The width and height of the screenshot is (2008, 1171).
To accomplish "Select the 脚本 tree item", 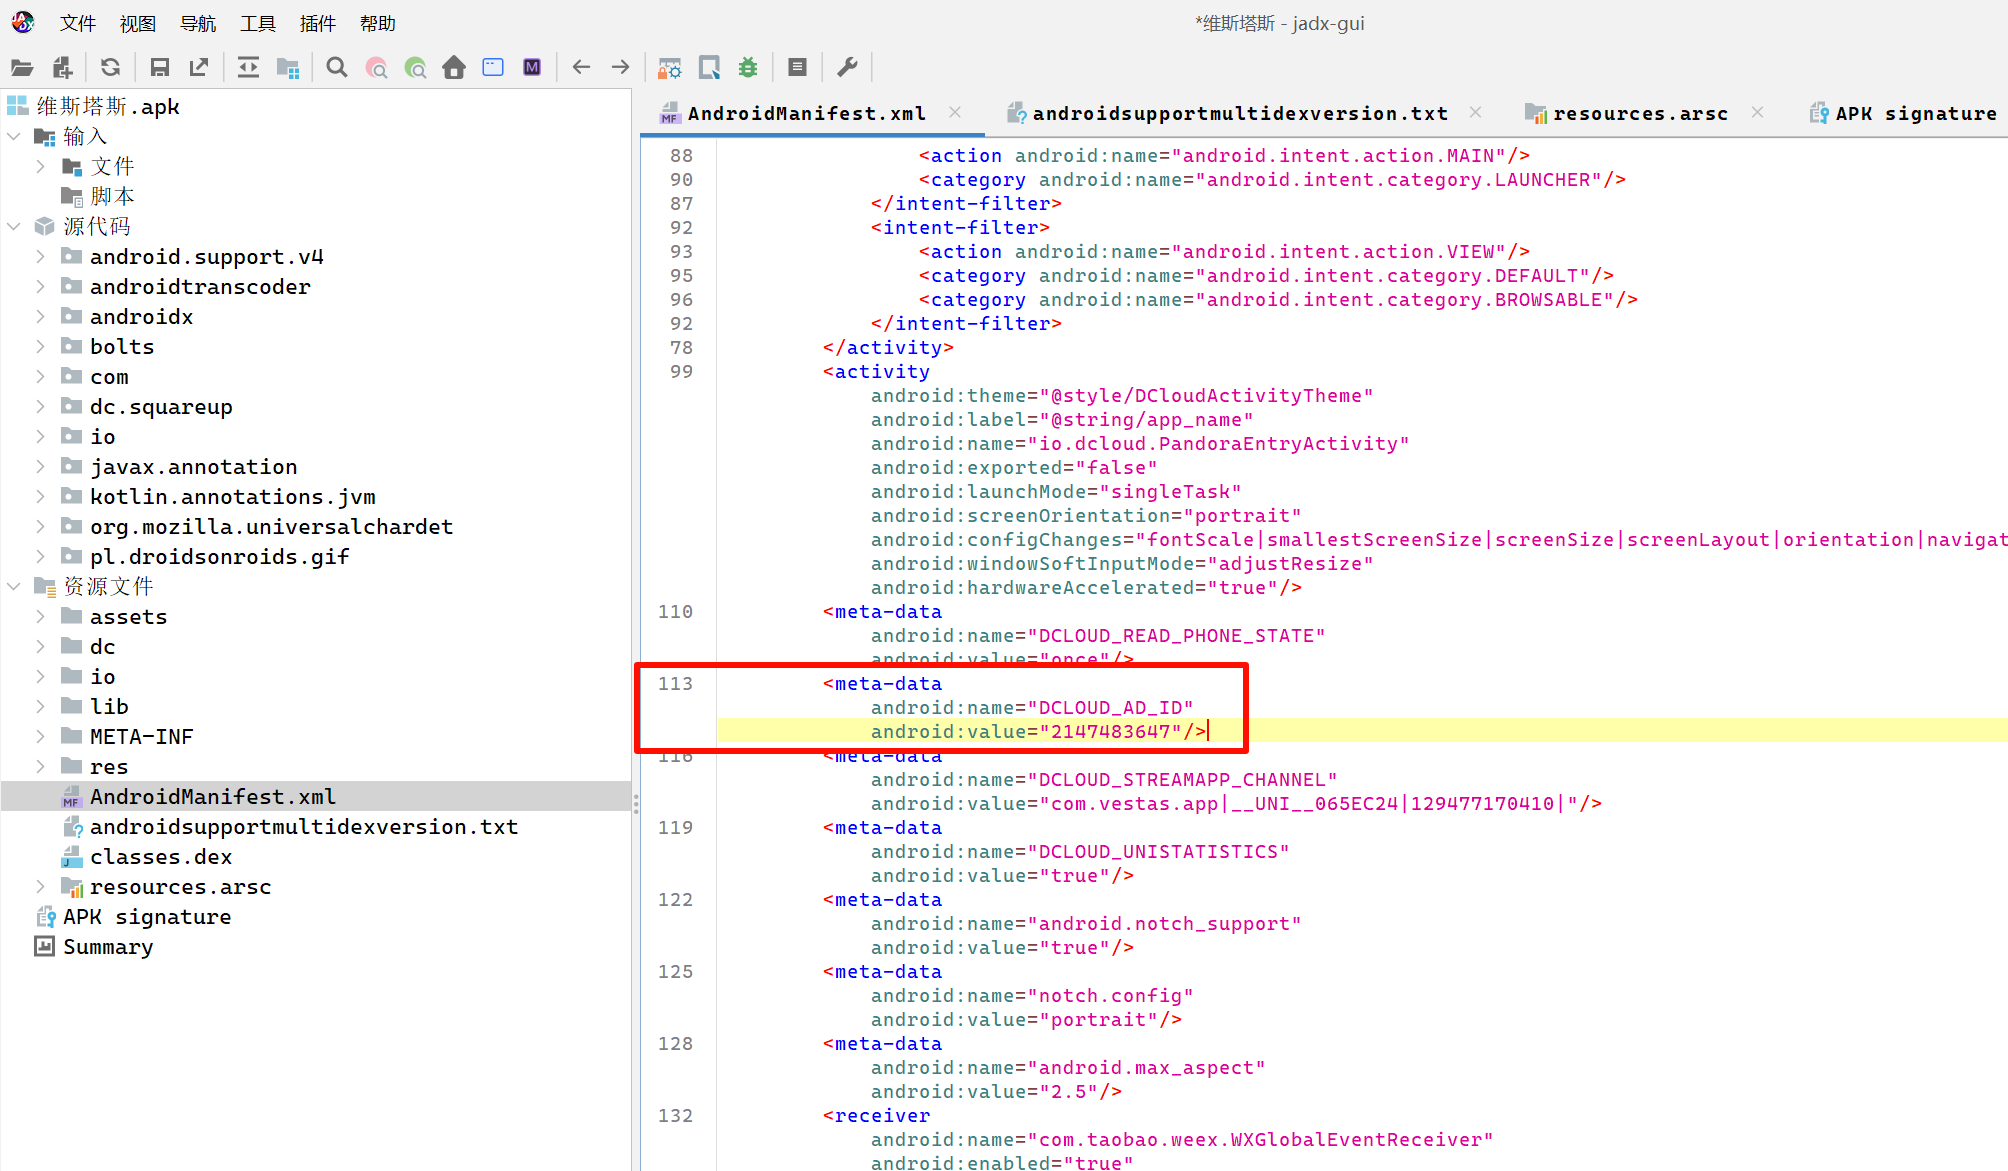I will click(112, 196).
